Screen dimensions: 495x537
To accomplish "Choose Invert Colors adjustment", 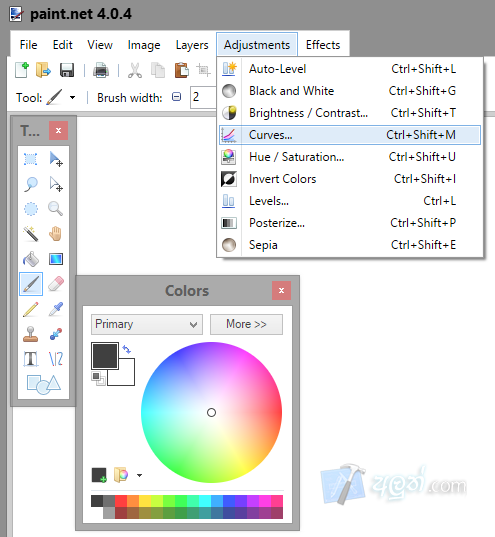I will pyautogui.click(x=350, y=179).
